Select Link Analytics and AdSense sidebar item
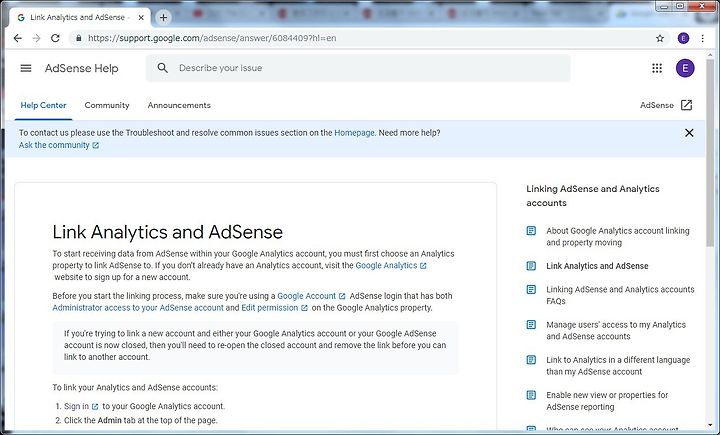The image size is (720, 435). click(597, 266)
